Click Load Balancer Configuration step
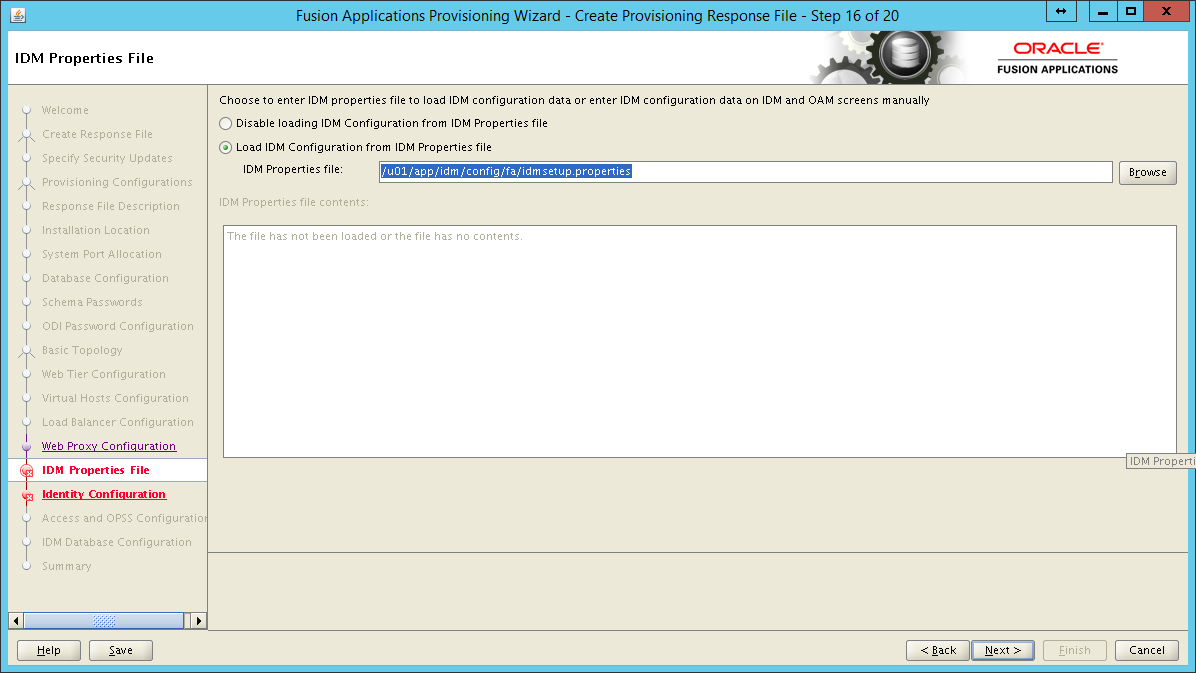 [117, 423]
